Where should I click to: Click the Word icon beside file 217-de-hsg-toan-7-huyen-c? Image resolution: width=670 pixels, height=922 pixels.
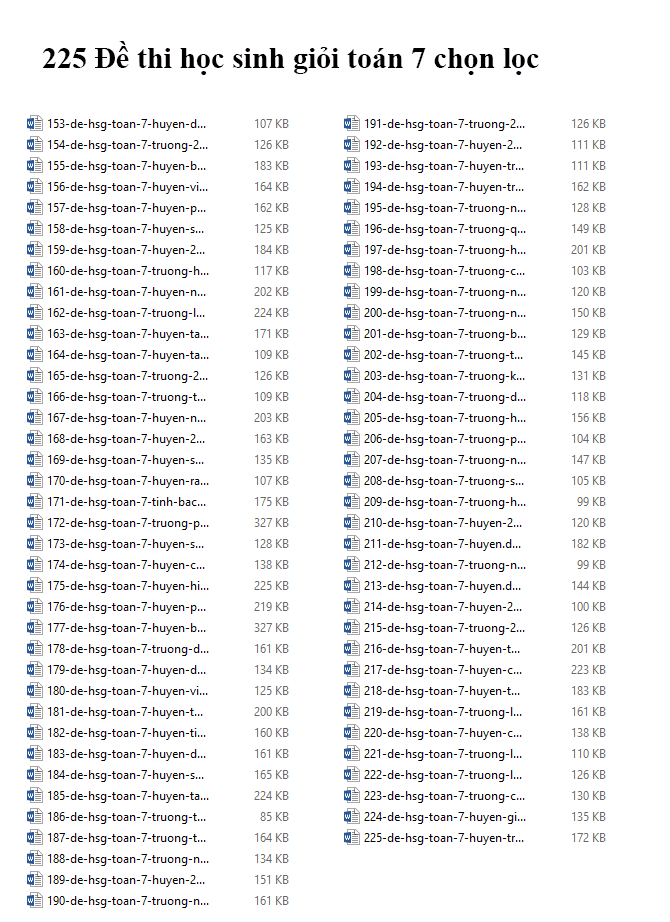(x=351, y=670)
